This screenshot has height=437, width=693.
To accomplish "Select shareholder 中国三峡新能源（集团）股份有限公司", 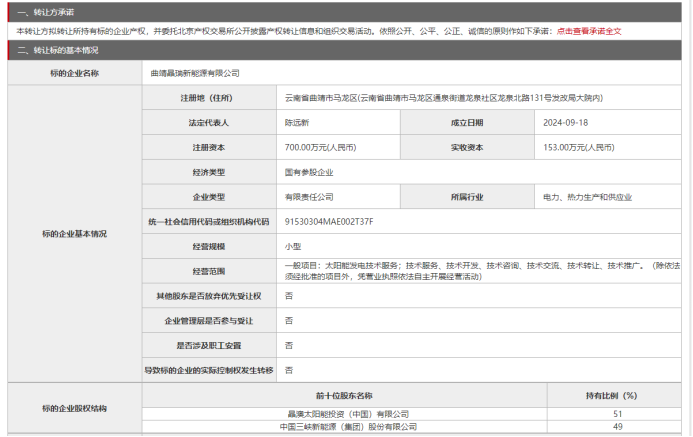I will (348, 427).
